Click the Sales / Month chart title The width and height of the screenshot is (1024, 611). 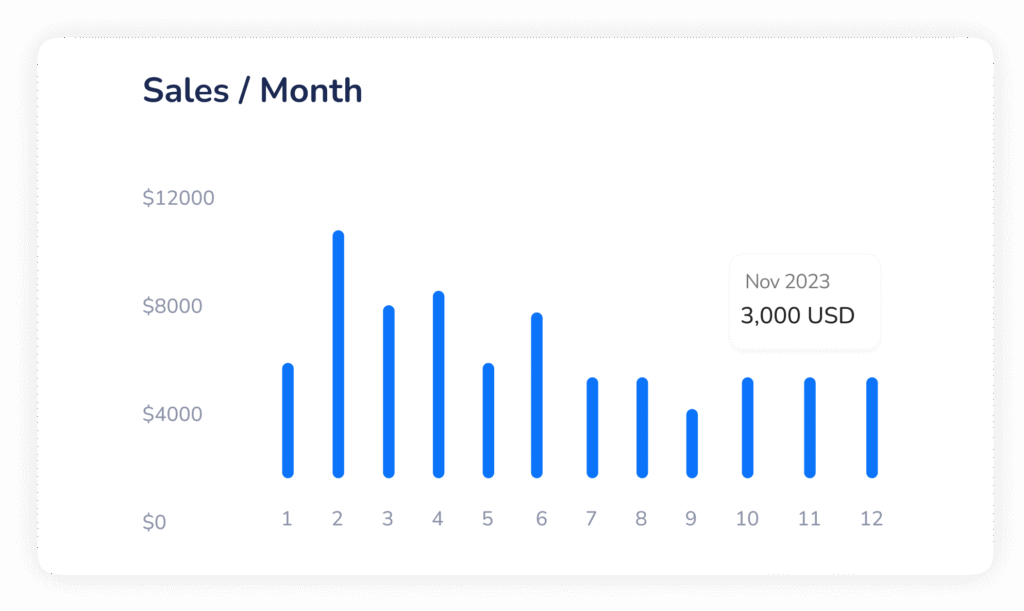click(x=252, y=90)
